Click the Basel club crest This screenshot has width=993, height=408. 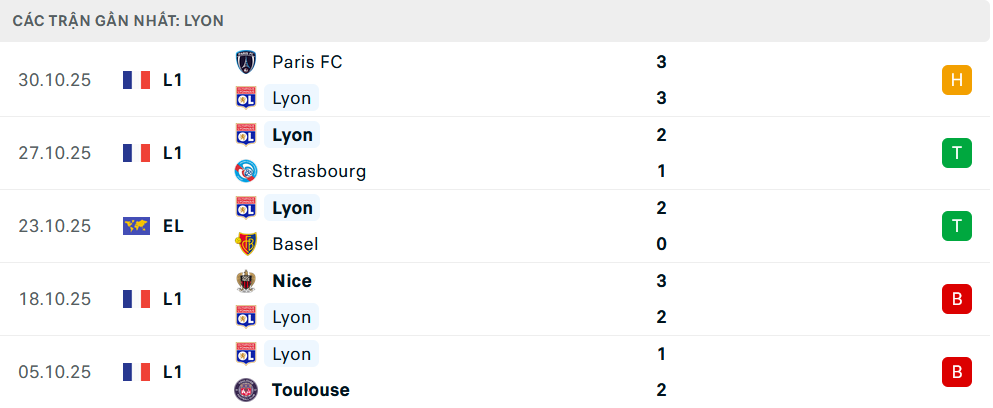[x=245, y=244]
